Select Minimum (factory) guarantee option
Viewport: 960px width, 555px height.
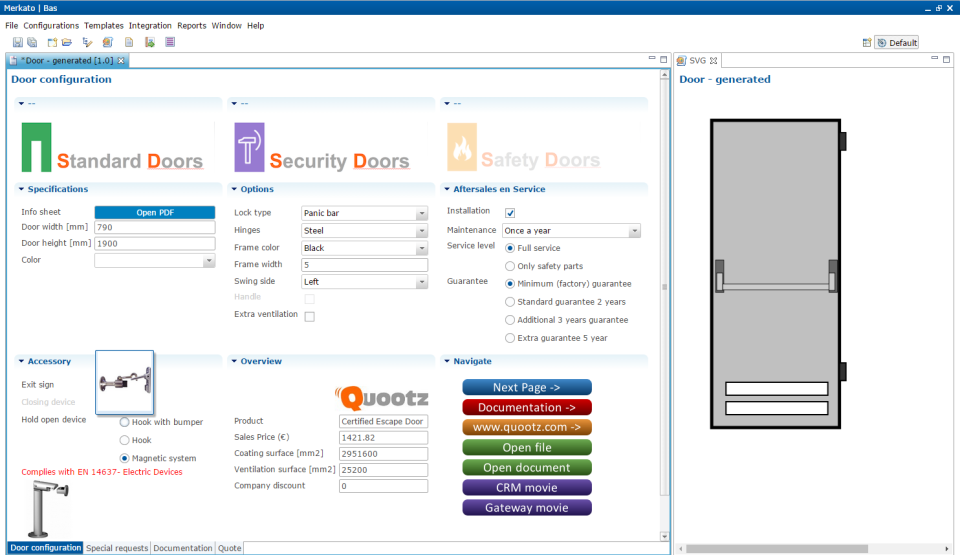[510, 284]
